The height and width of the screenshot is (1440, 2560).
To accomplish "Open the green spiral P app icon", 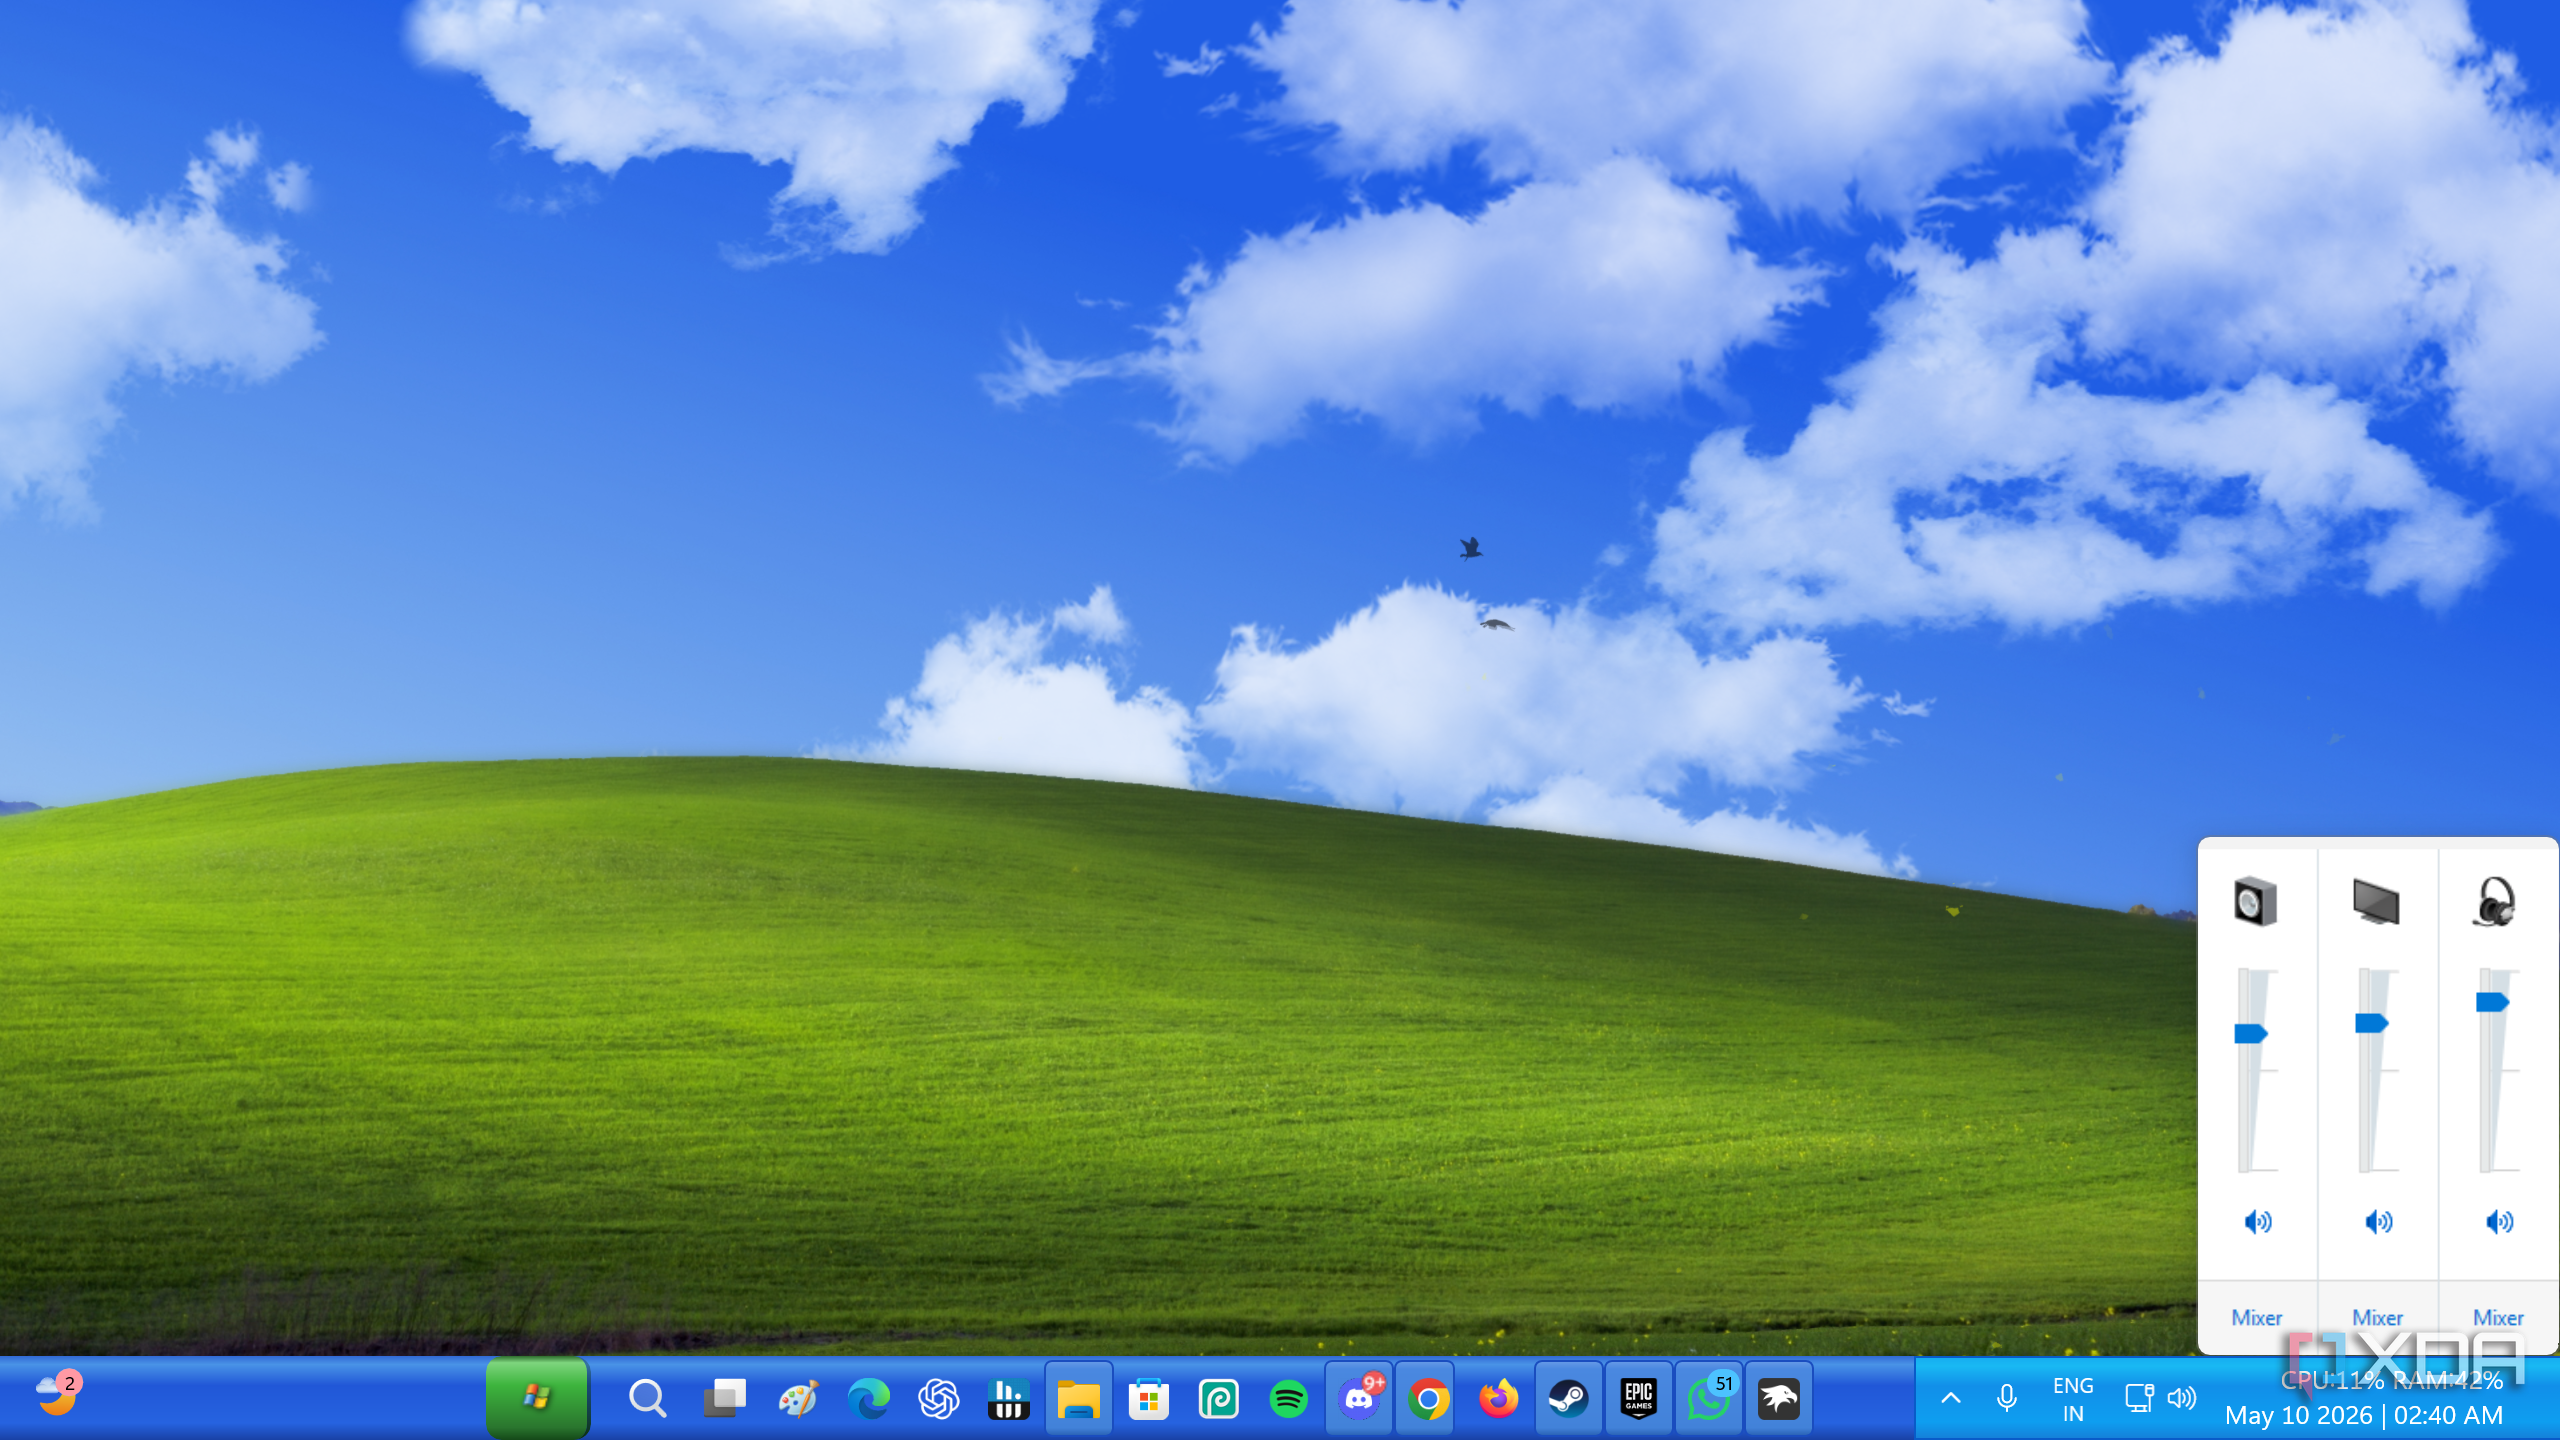I will pos(1218,1398).
